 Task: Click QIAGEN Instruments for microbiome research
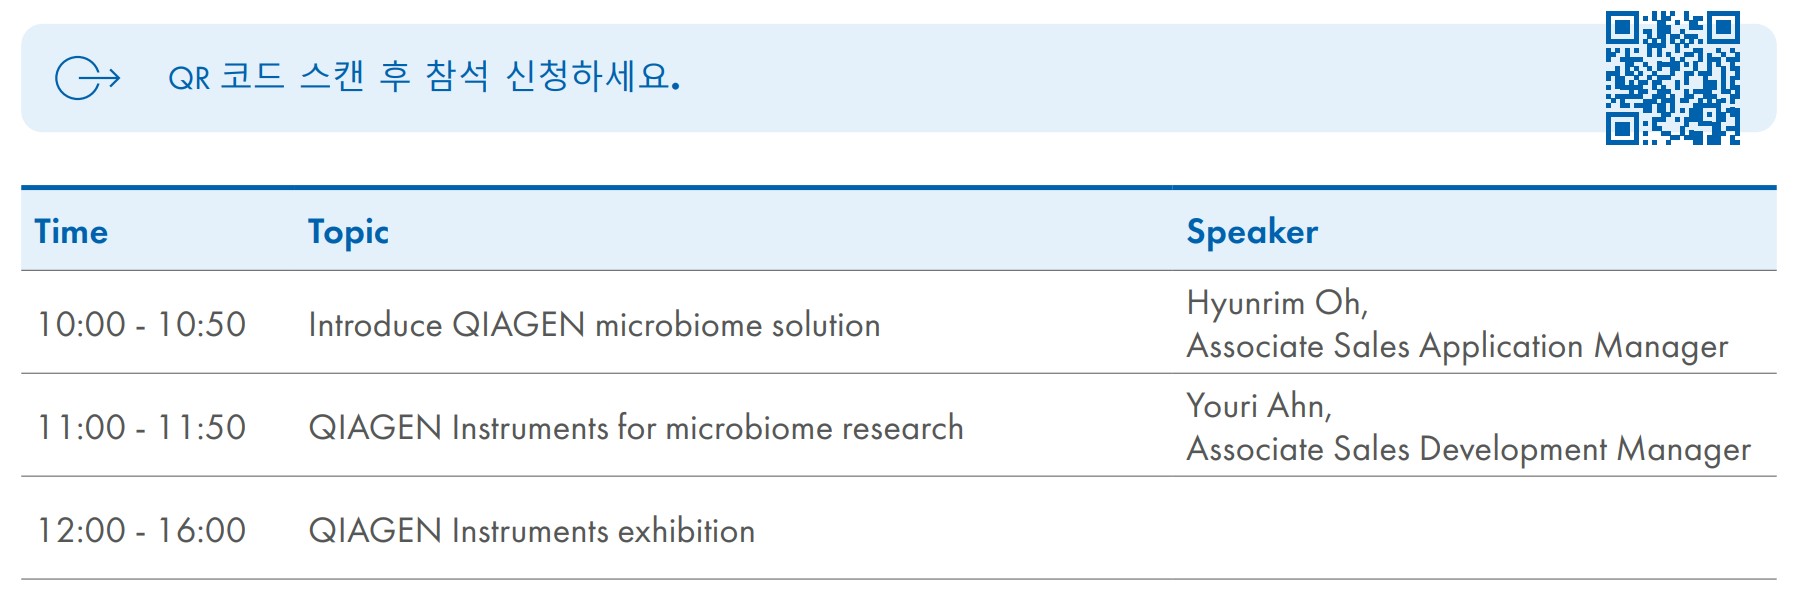tap(636, 428)
